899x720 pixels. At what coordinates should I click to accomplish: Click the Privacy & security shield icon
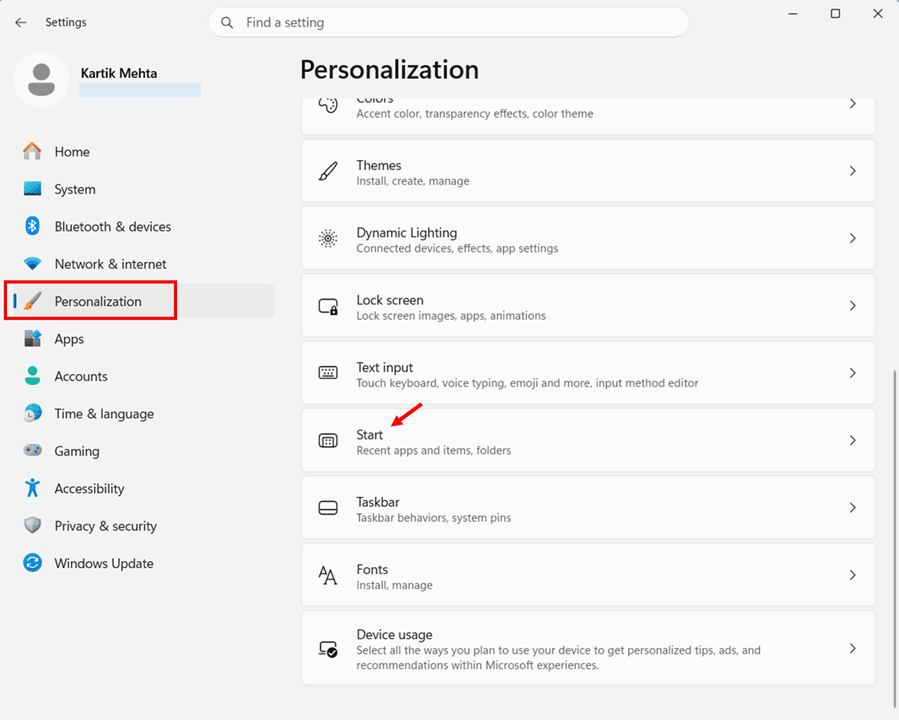(32, 526)
